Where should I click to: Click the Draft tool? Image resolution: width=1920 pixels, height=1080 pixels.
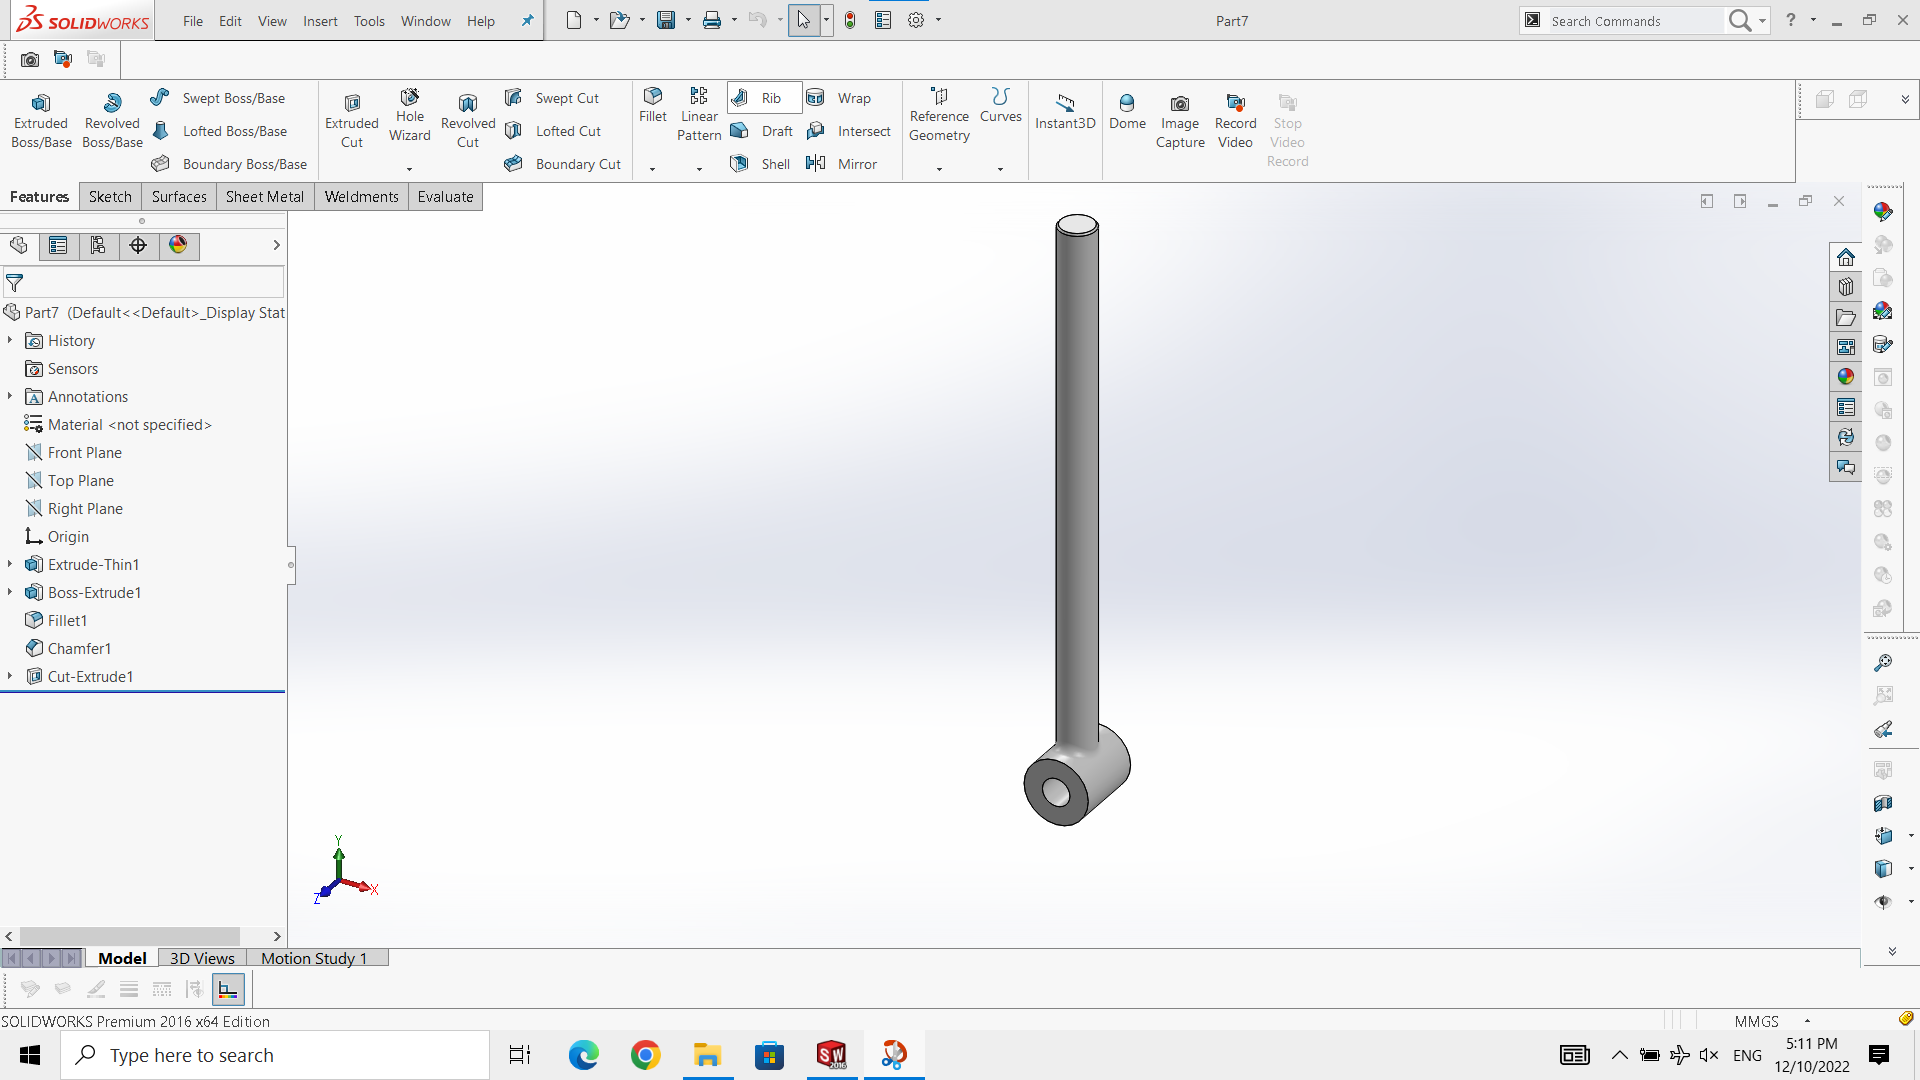click(761, 131)
